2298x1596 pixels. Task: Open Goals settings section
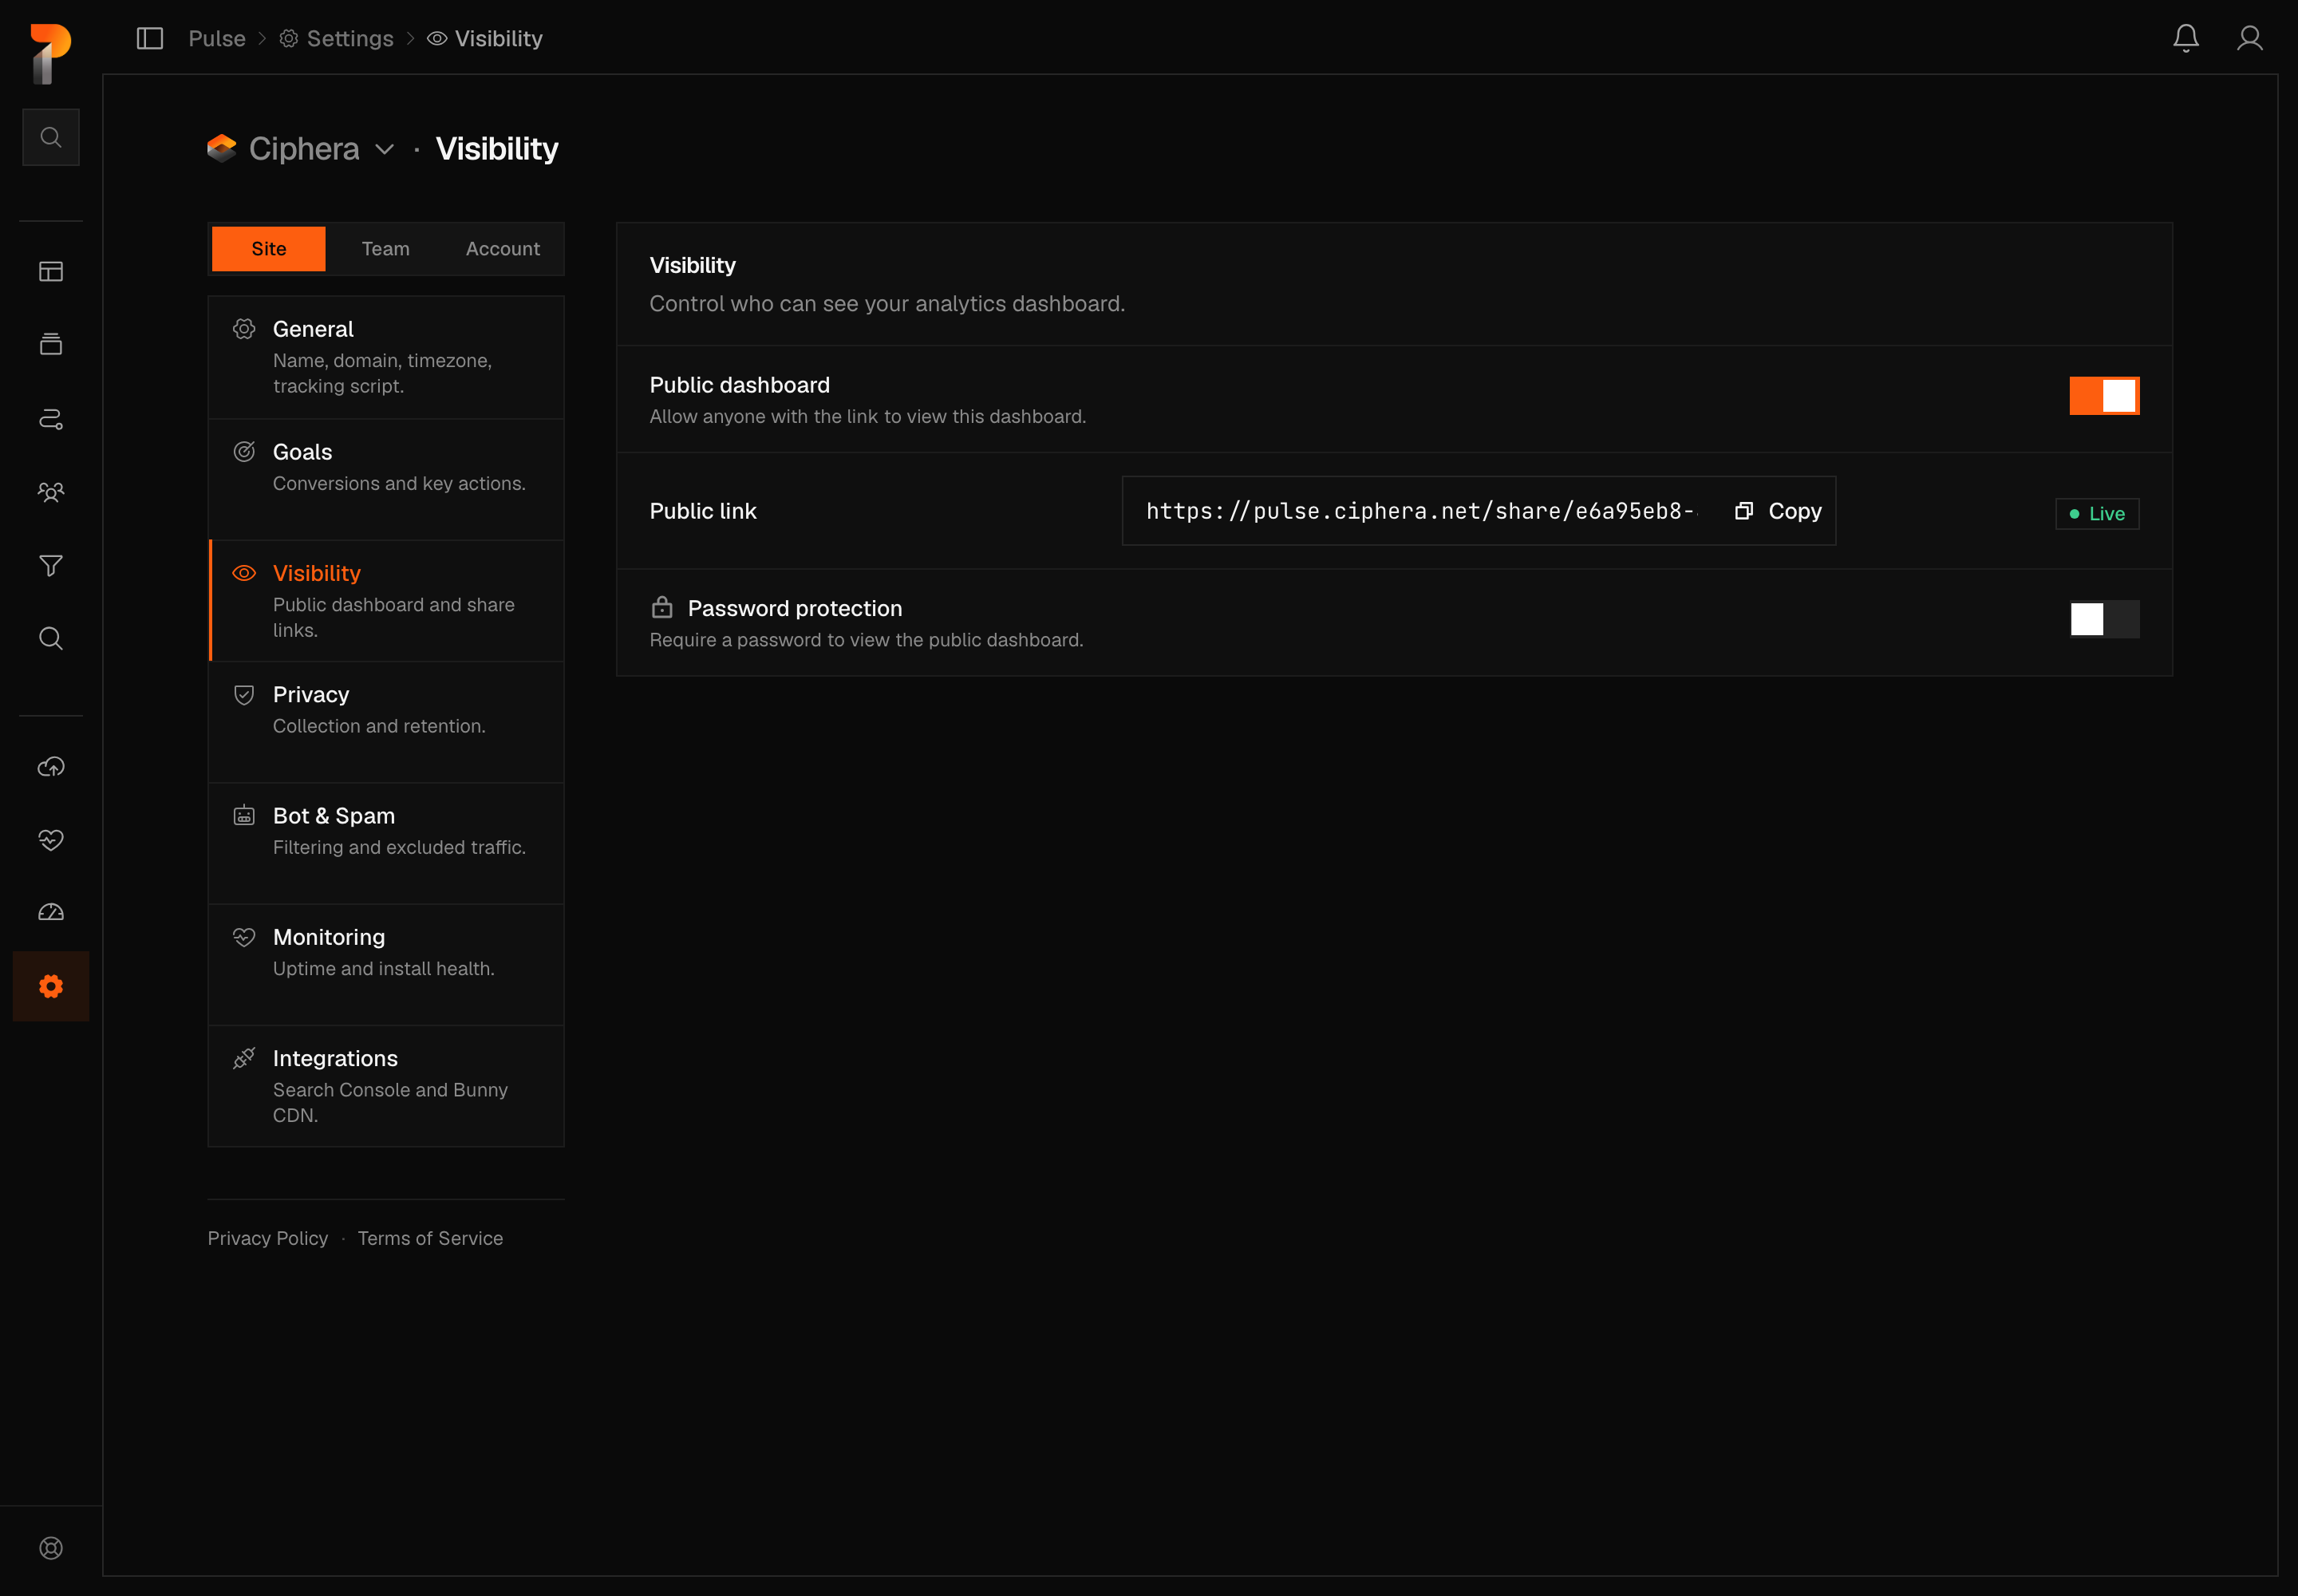[386, 479]
